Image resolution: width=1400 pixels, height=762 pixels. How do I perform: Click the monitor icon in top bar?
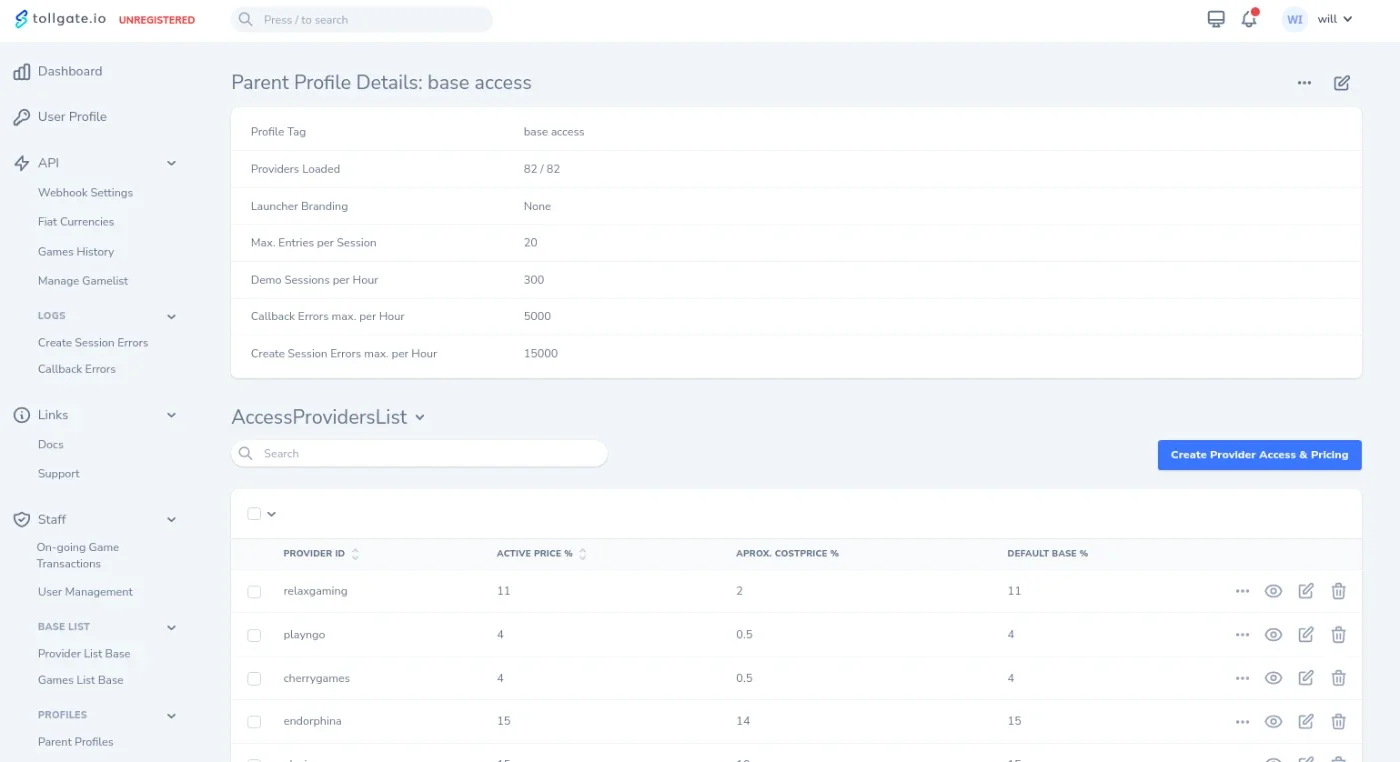[1216, 19]
